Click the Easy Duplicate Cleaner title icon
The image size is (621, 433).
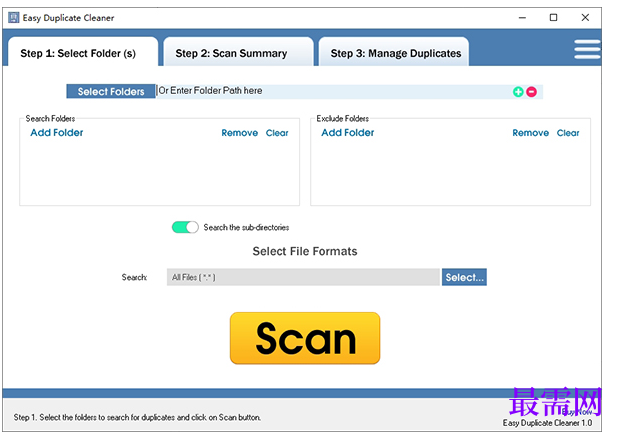[x=13, y=17]
